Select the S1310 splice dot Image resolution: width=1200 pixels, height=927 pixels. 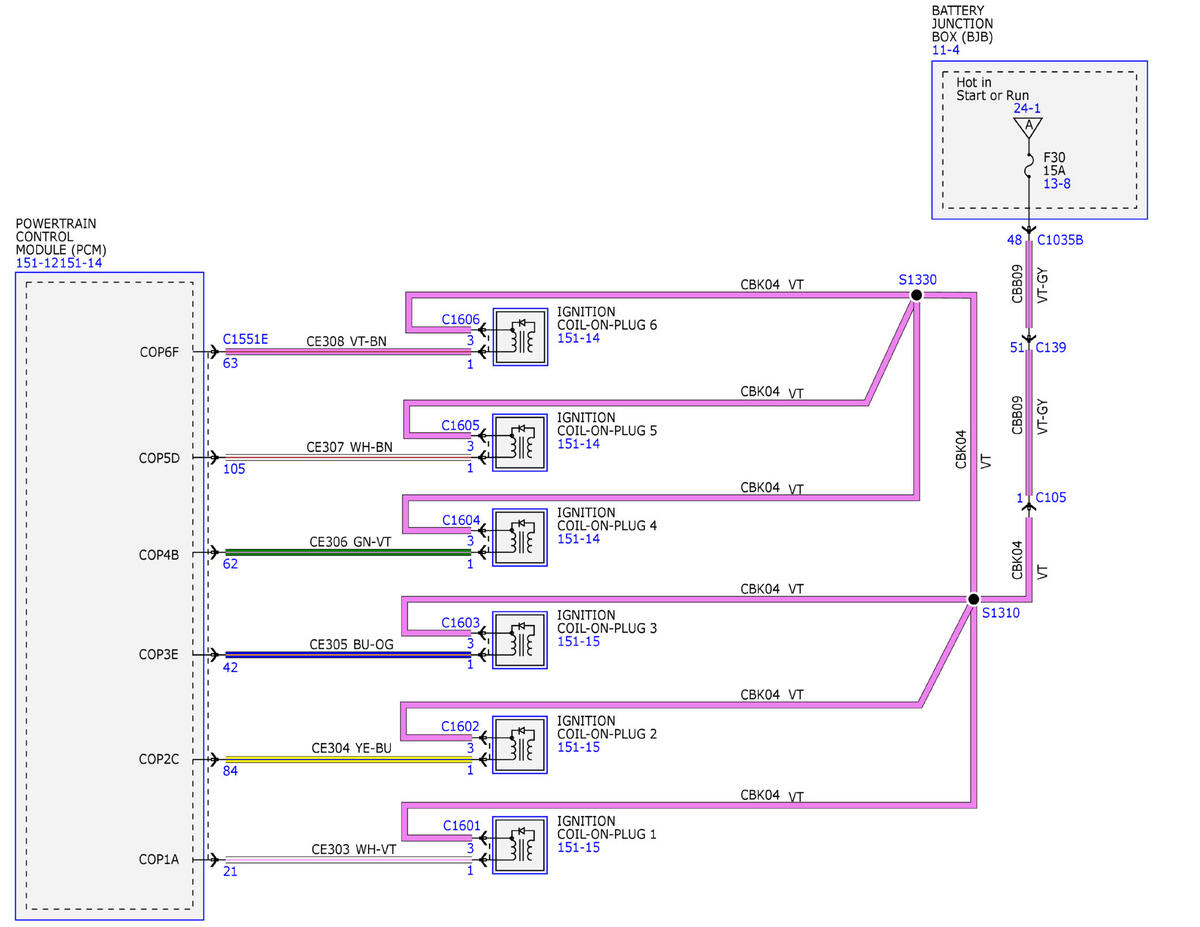(x=973, y=600)
